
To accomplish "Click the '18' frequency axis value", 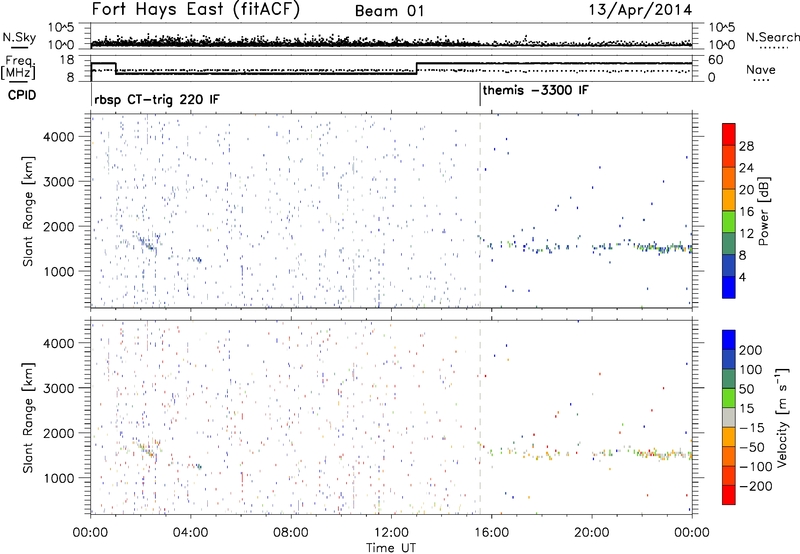I will 67,60.
